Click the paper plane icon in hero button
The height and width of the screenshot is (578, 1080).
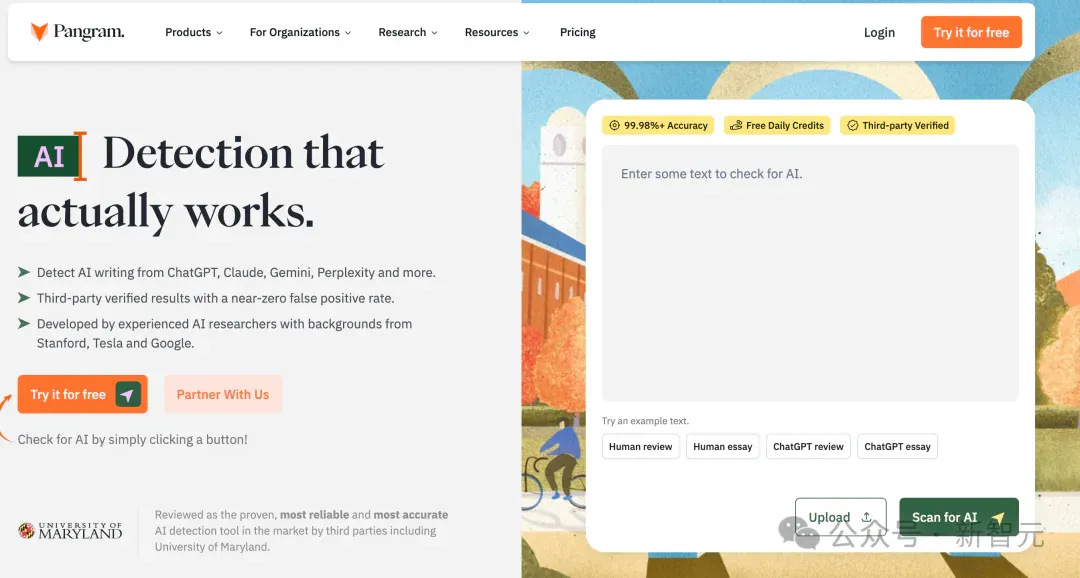coord(127,395)
